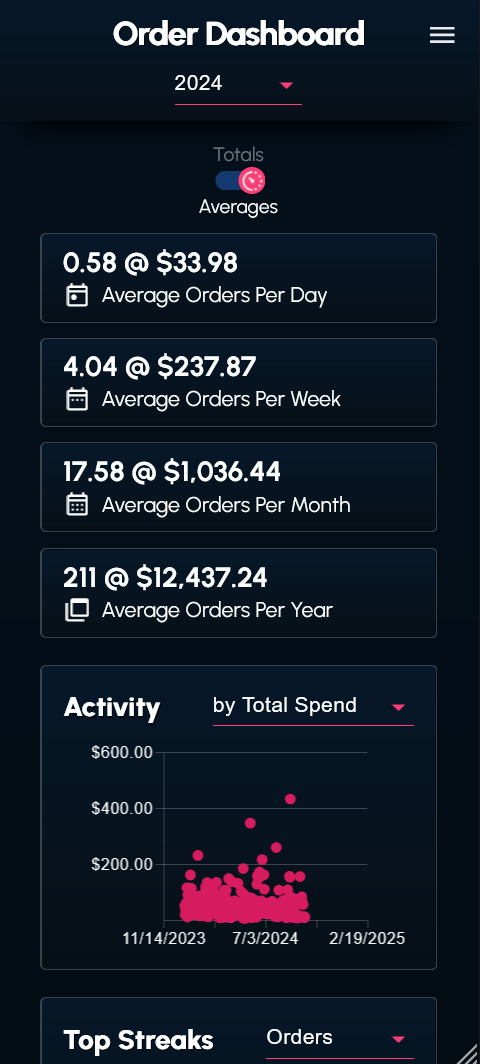This screenshot has height=1064, width=480.
Task: Click the 0.58 @ $33.98 daily average card
Action: pos(238,278)
